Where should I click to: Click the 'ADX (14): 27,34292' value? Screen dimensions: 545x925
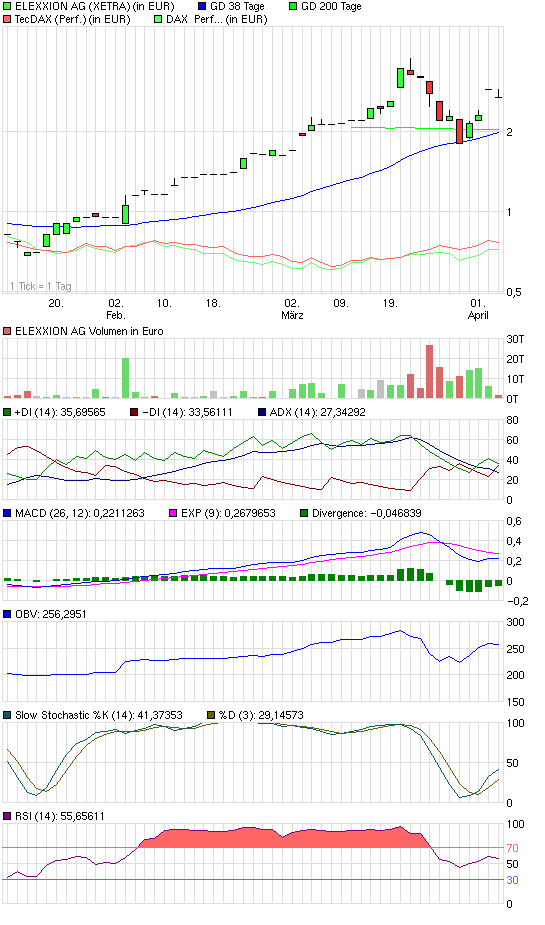click(317, 412)
